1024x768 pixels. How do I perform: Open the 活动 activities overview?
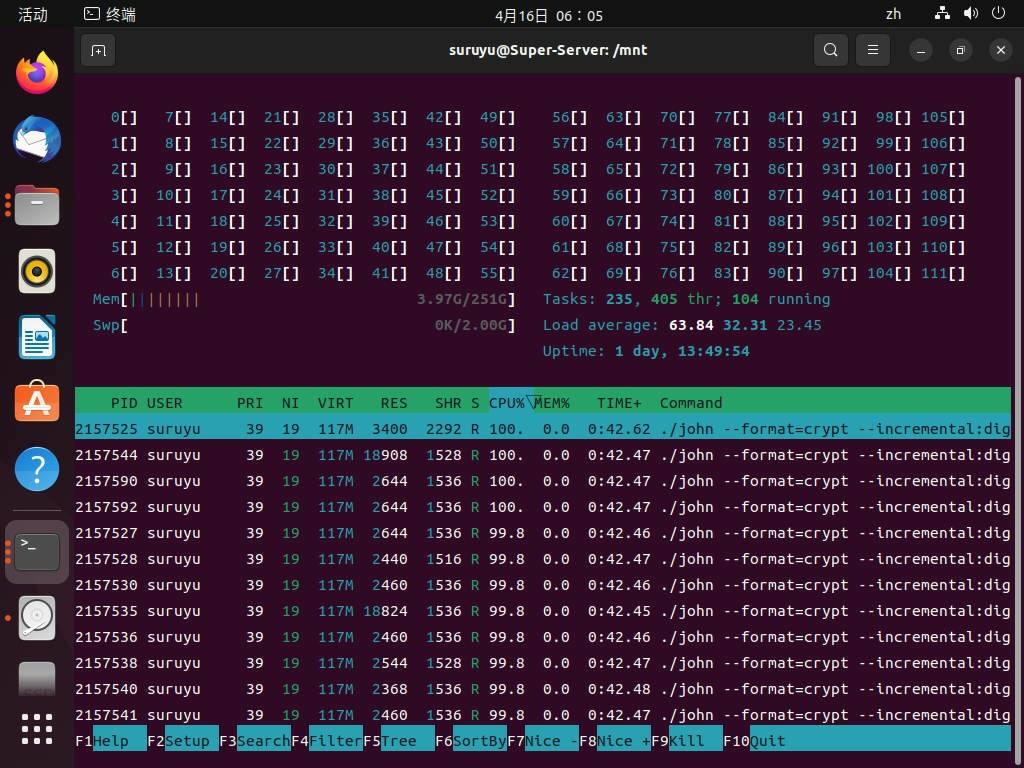[33, 14]
